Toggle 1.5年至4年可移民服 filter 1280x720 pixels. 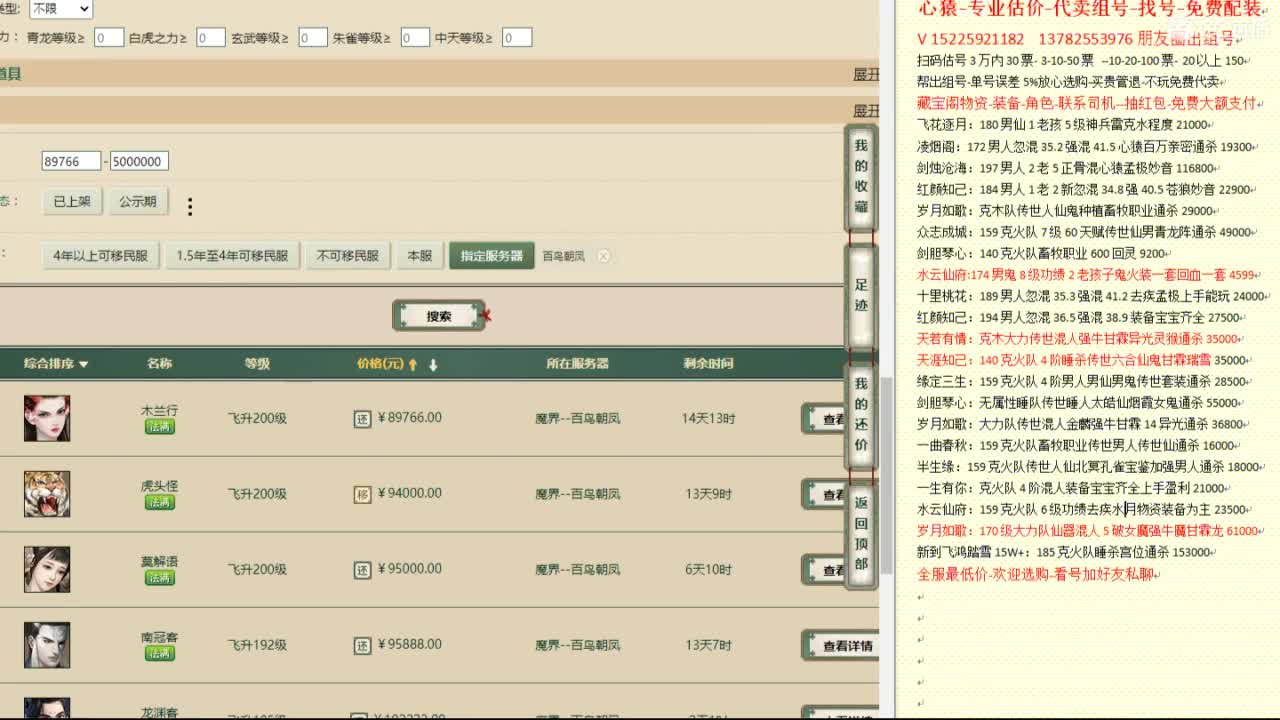pyautogui.click(x=232, y=256)
